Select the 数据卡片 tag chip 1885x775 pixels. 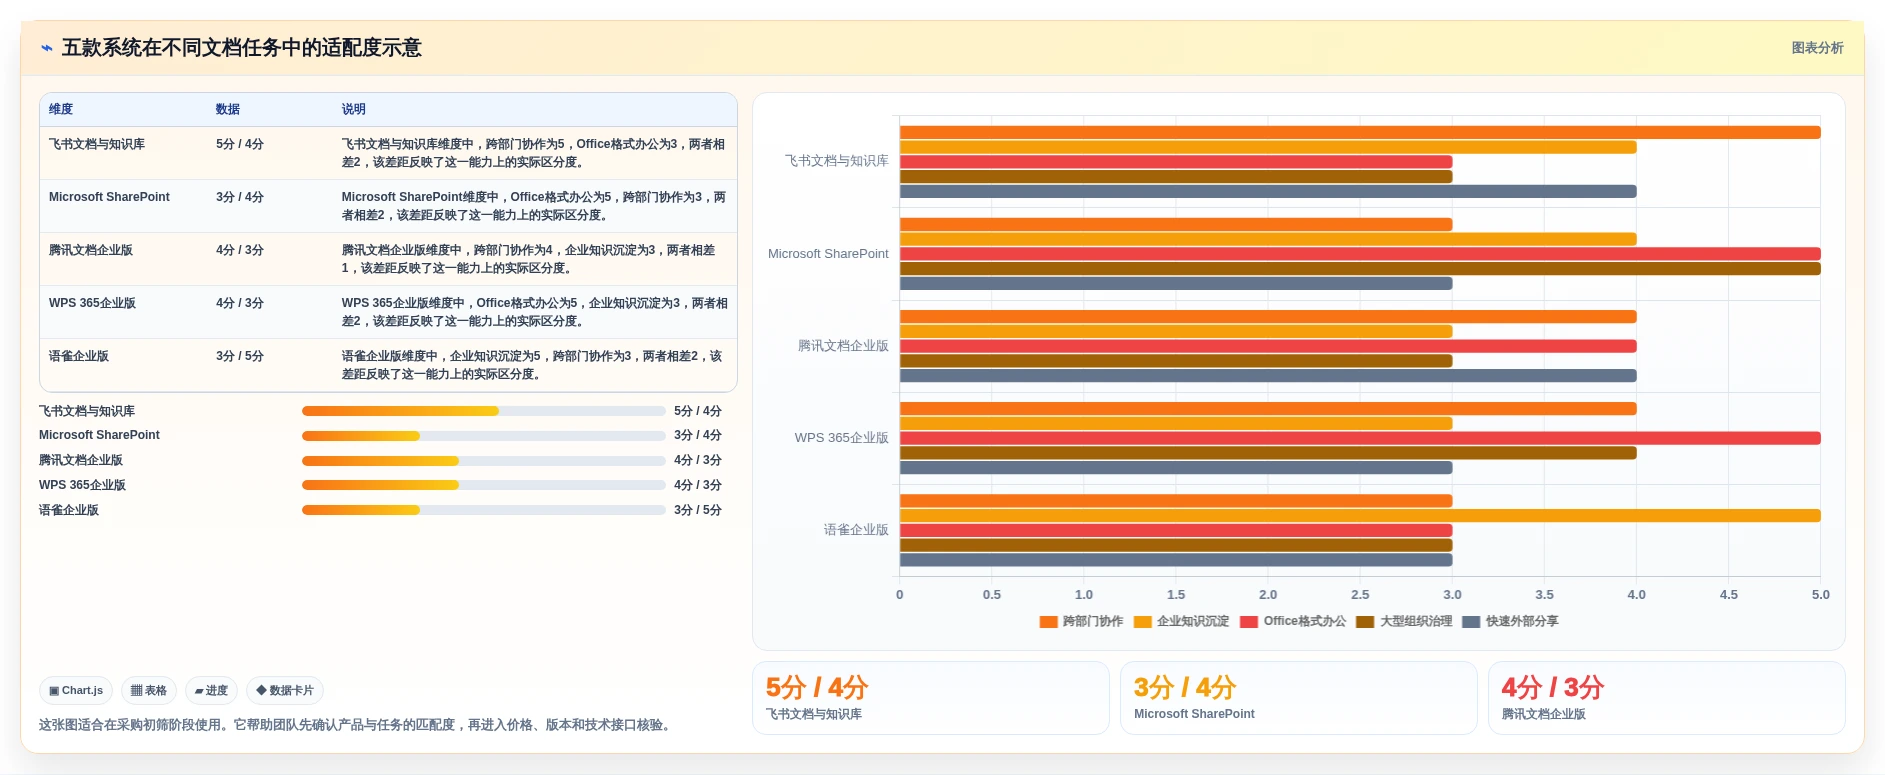(x=285, y=690)
